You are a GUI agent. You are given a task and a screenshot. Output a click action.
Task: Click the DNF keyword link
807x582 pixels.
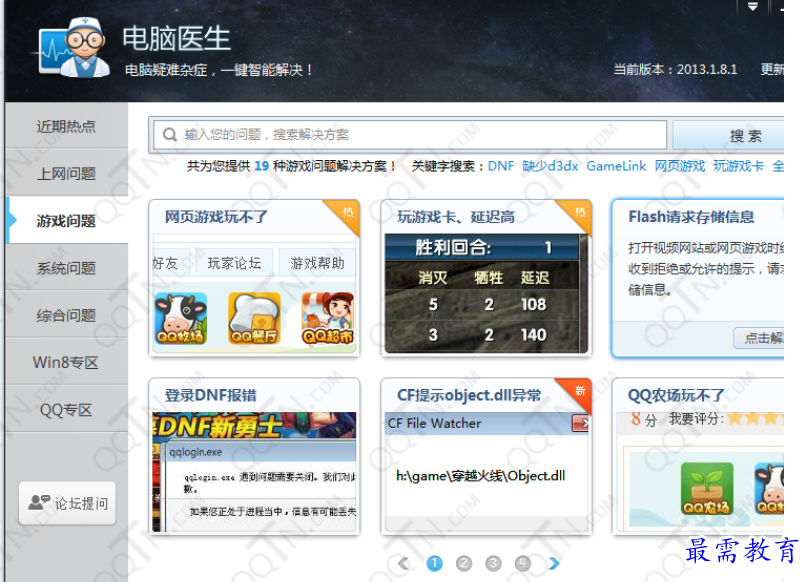click(500, 166)
